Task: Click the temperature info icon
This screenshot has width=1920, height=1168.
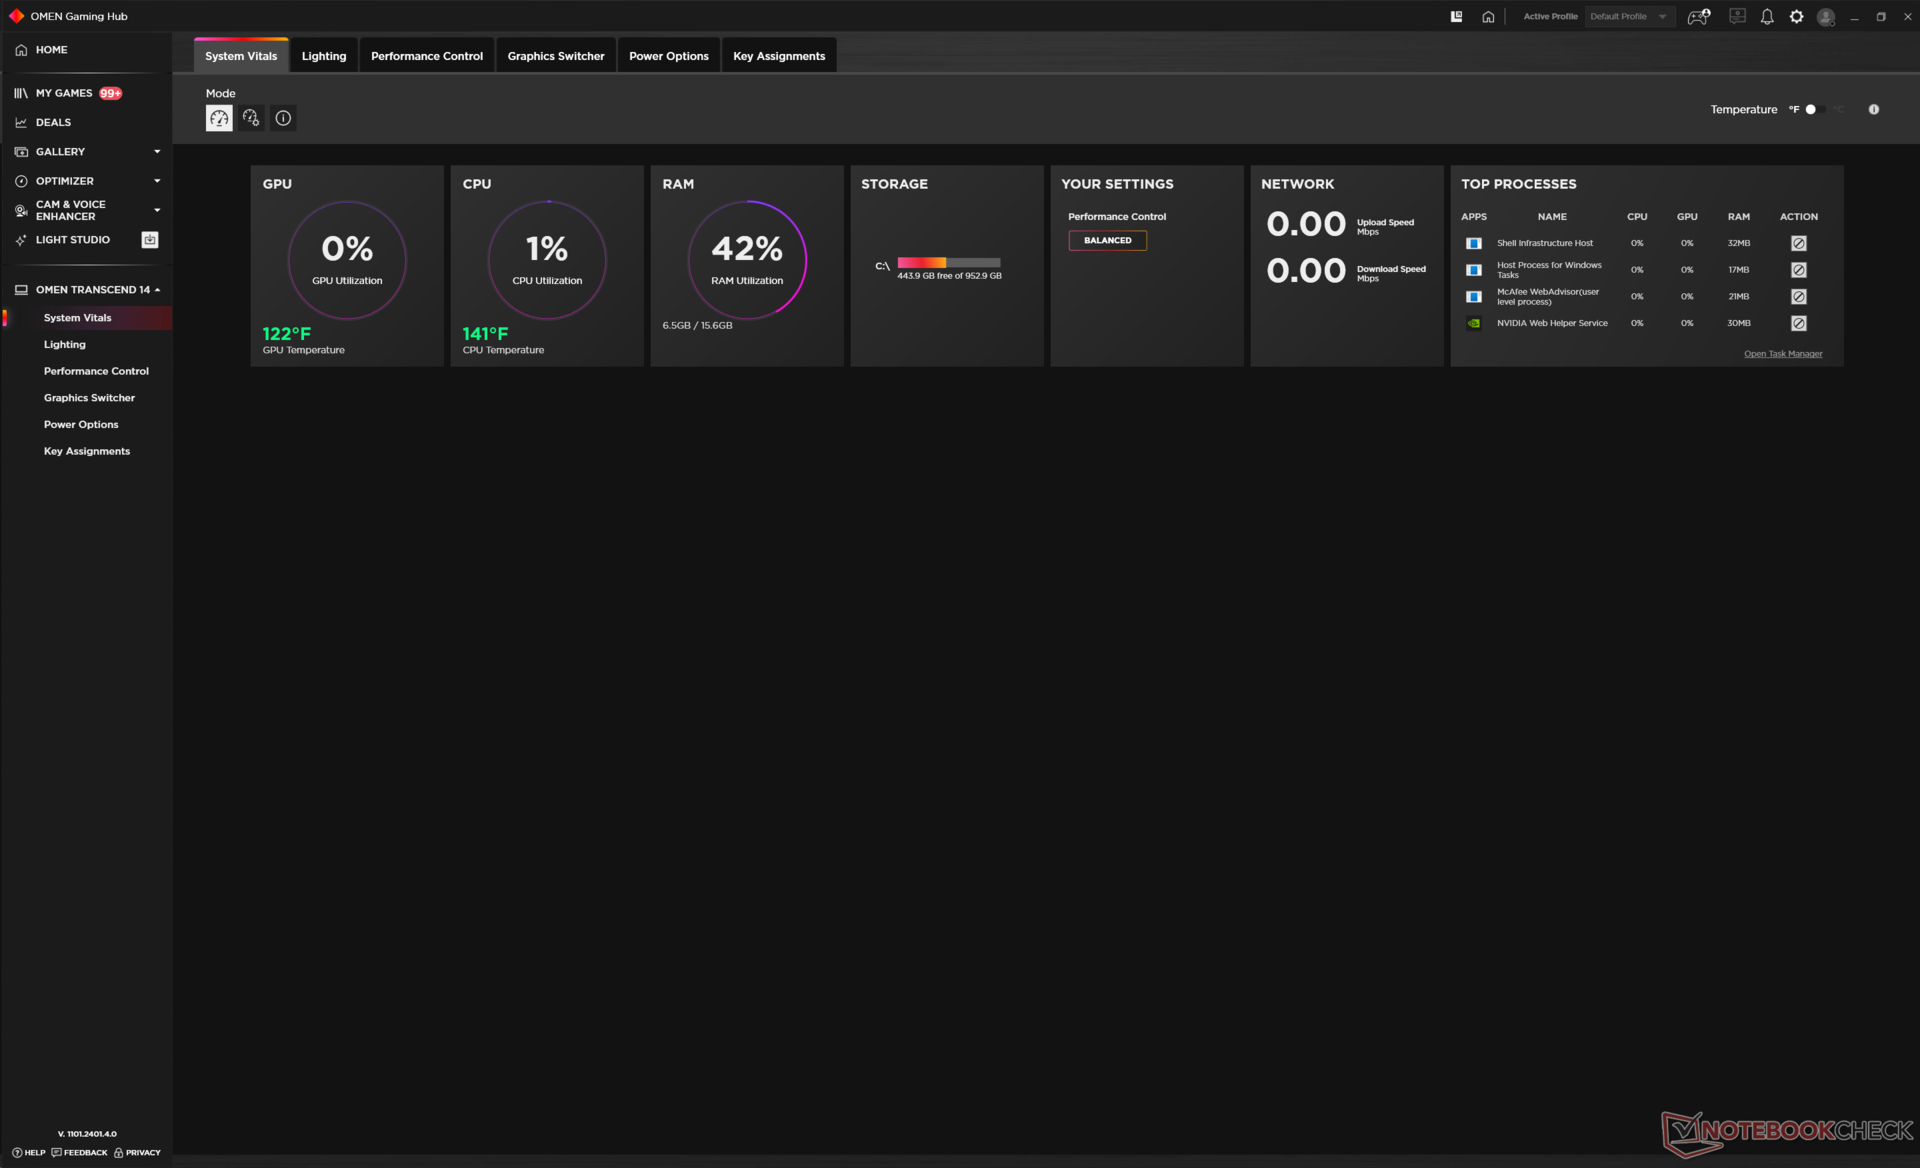Action: point(1873,110)
